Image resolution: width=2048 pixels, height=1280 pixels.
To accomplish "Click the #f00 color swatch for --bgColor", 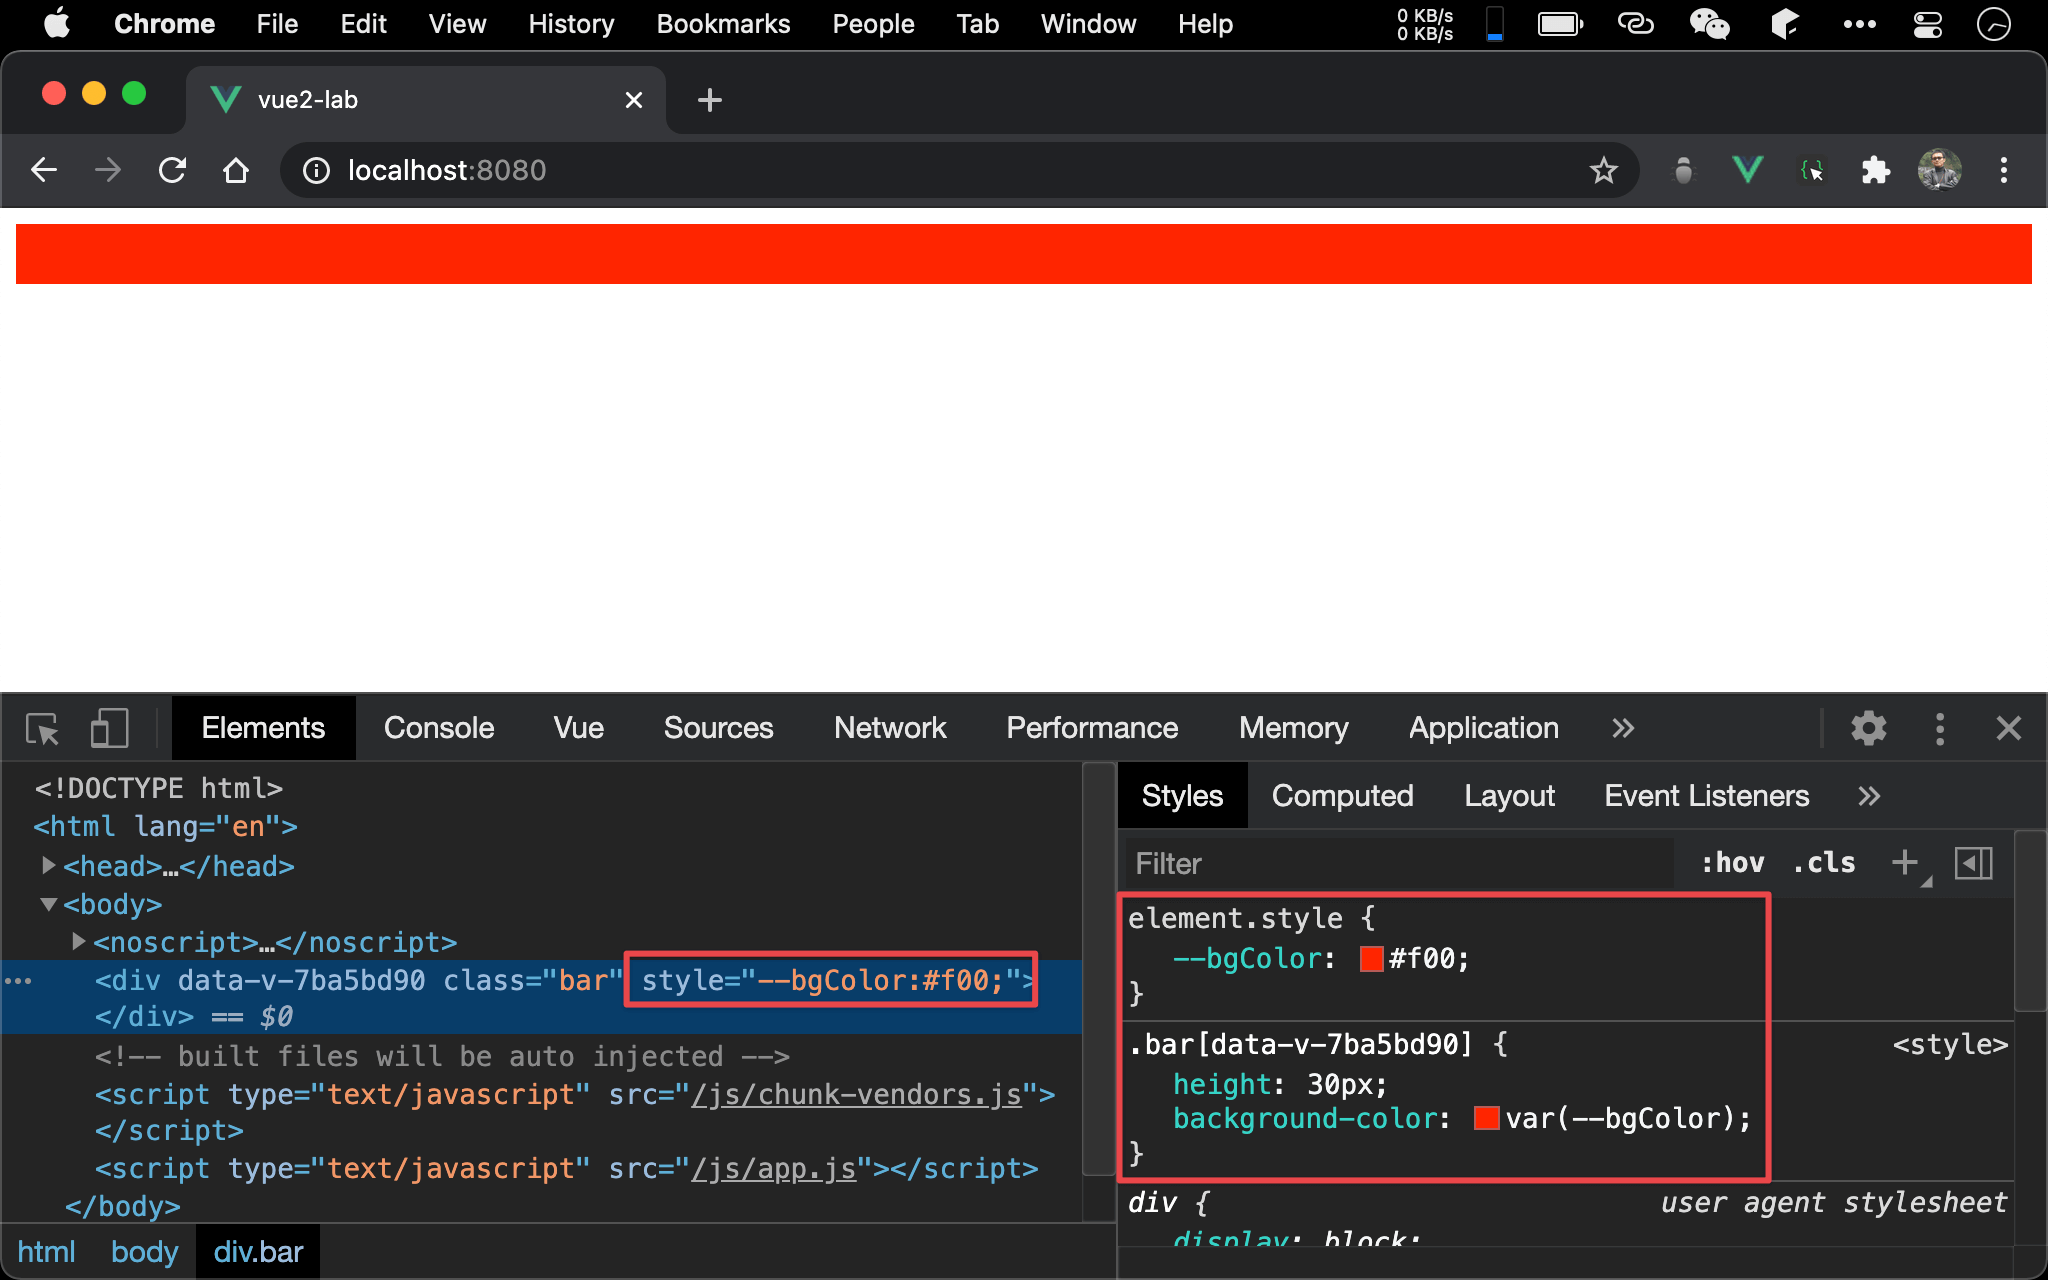I will click(1371, 959).
